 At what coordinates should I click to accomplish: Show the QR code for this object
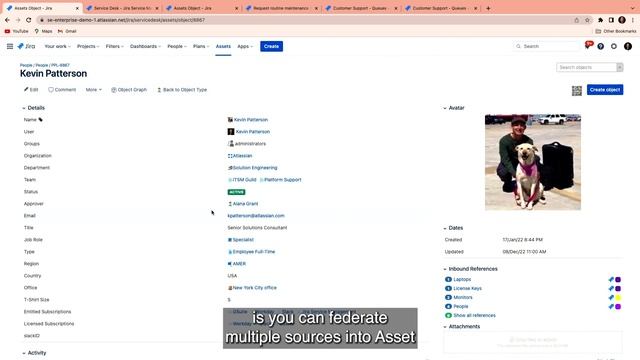click(x=577, y=90)
